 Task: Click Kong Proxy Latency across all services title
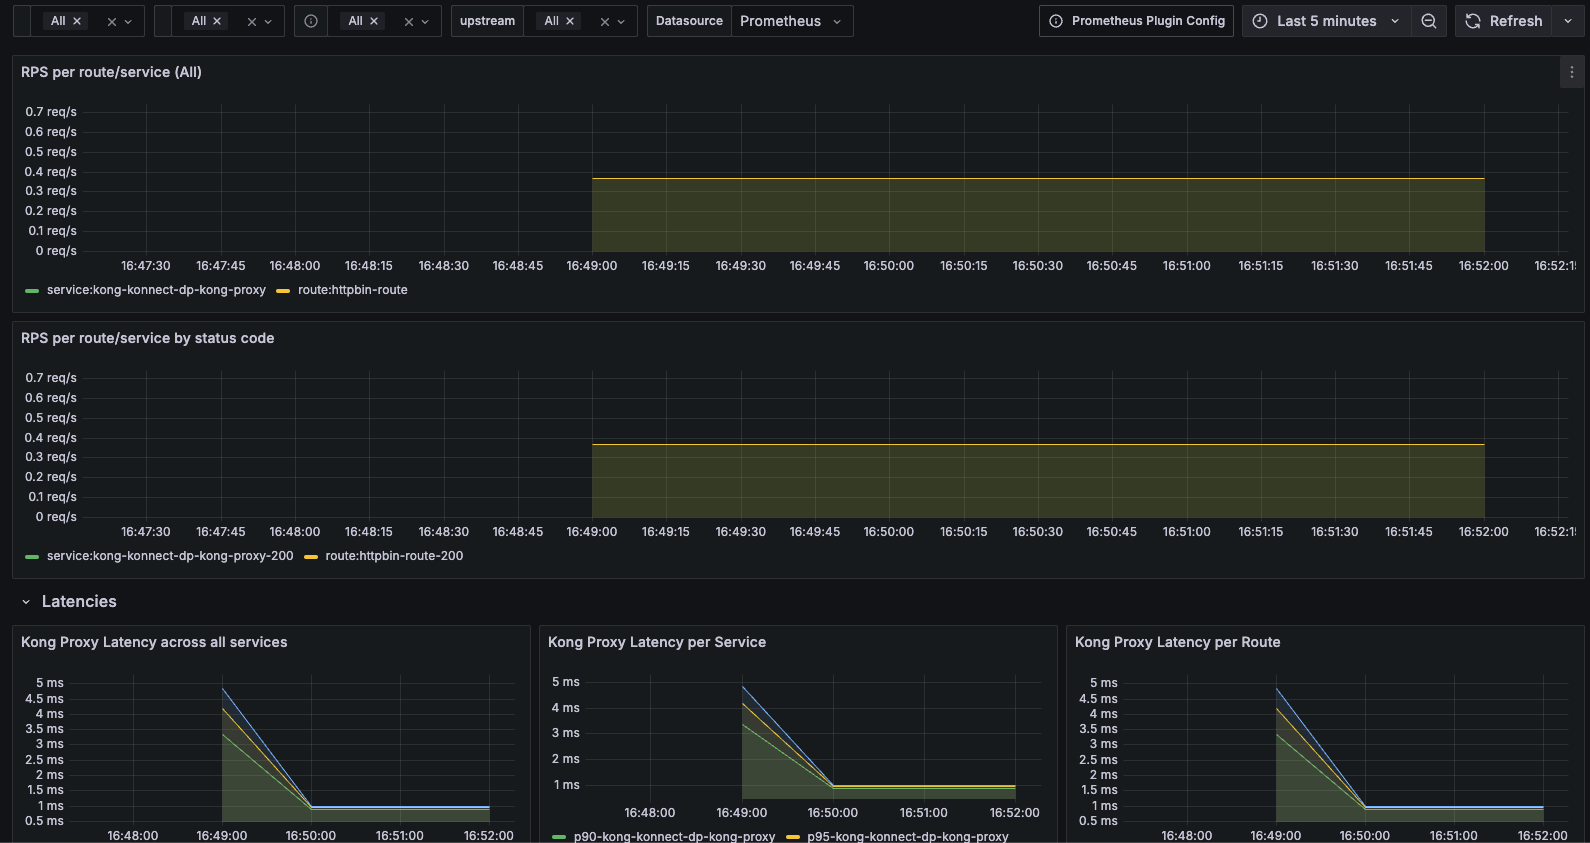154,642
